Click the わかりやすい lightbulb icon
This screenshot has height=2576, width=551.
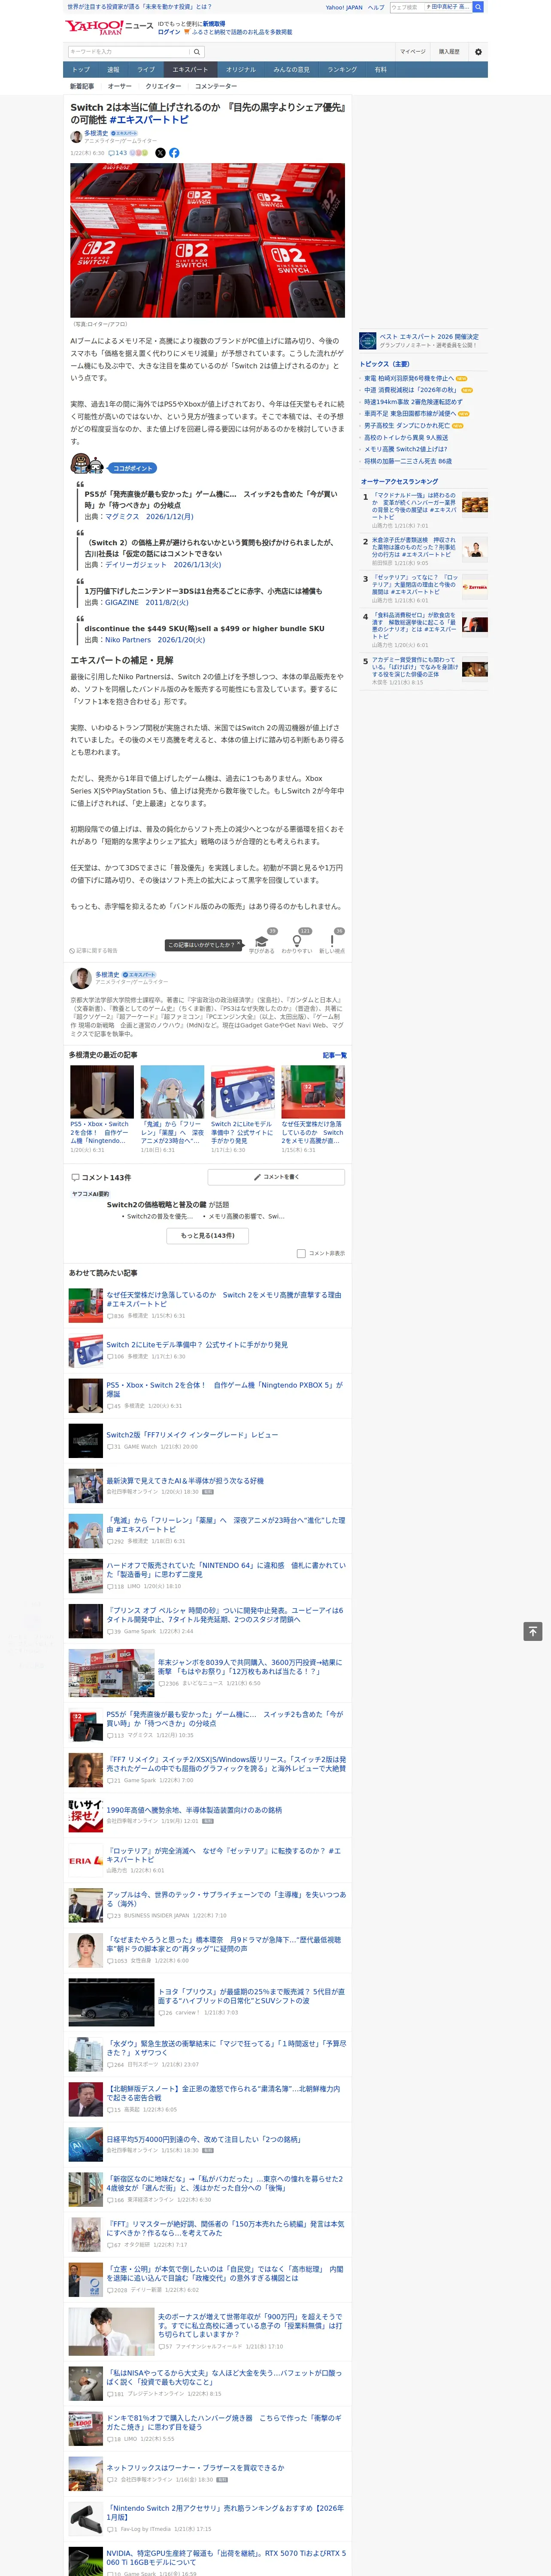coord(296,941)
